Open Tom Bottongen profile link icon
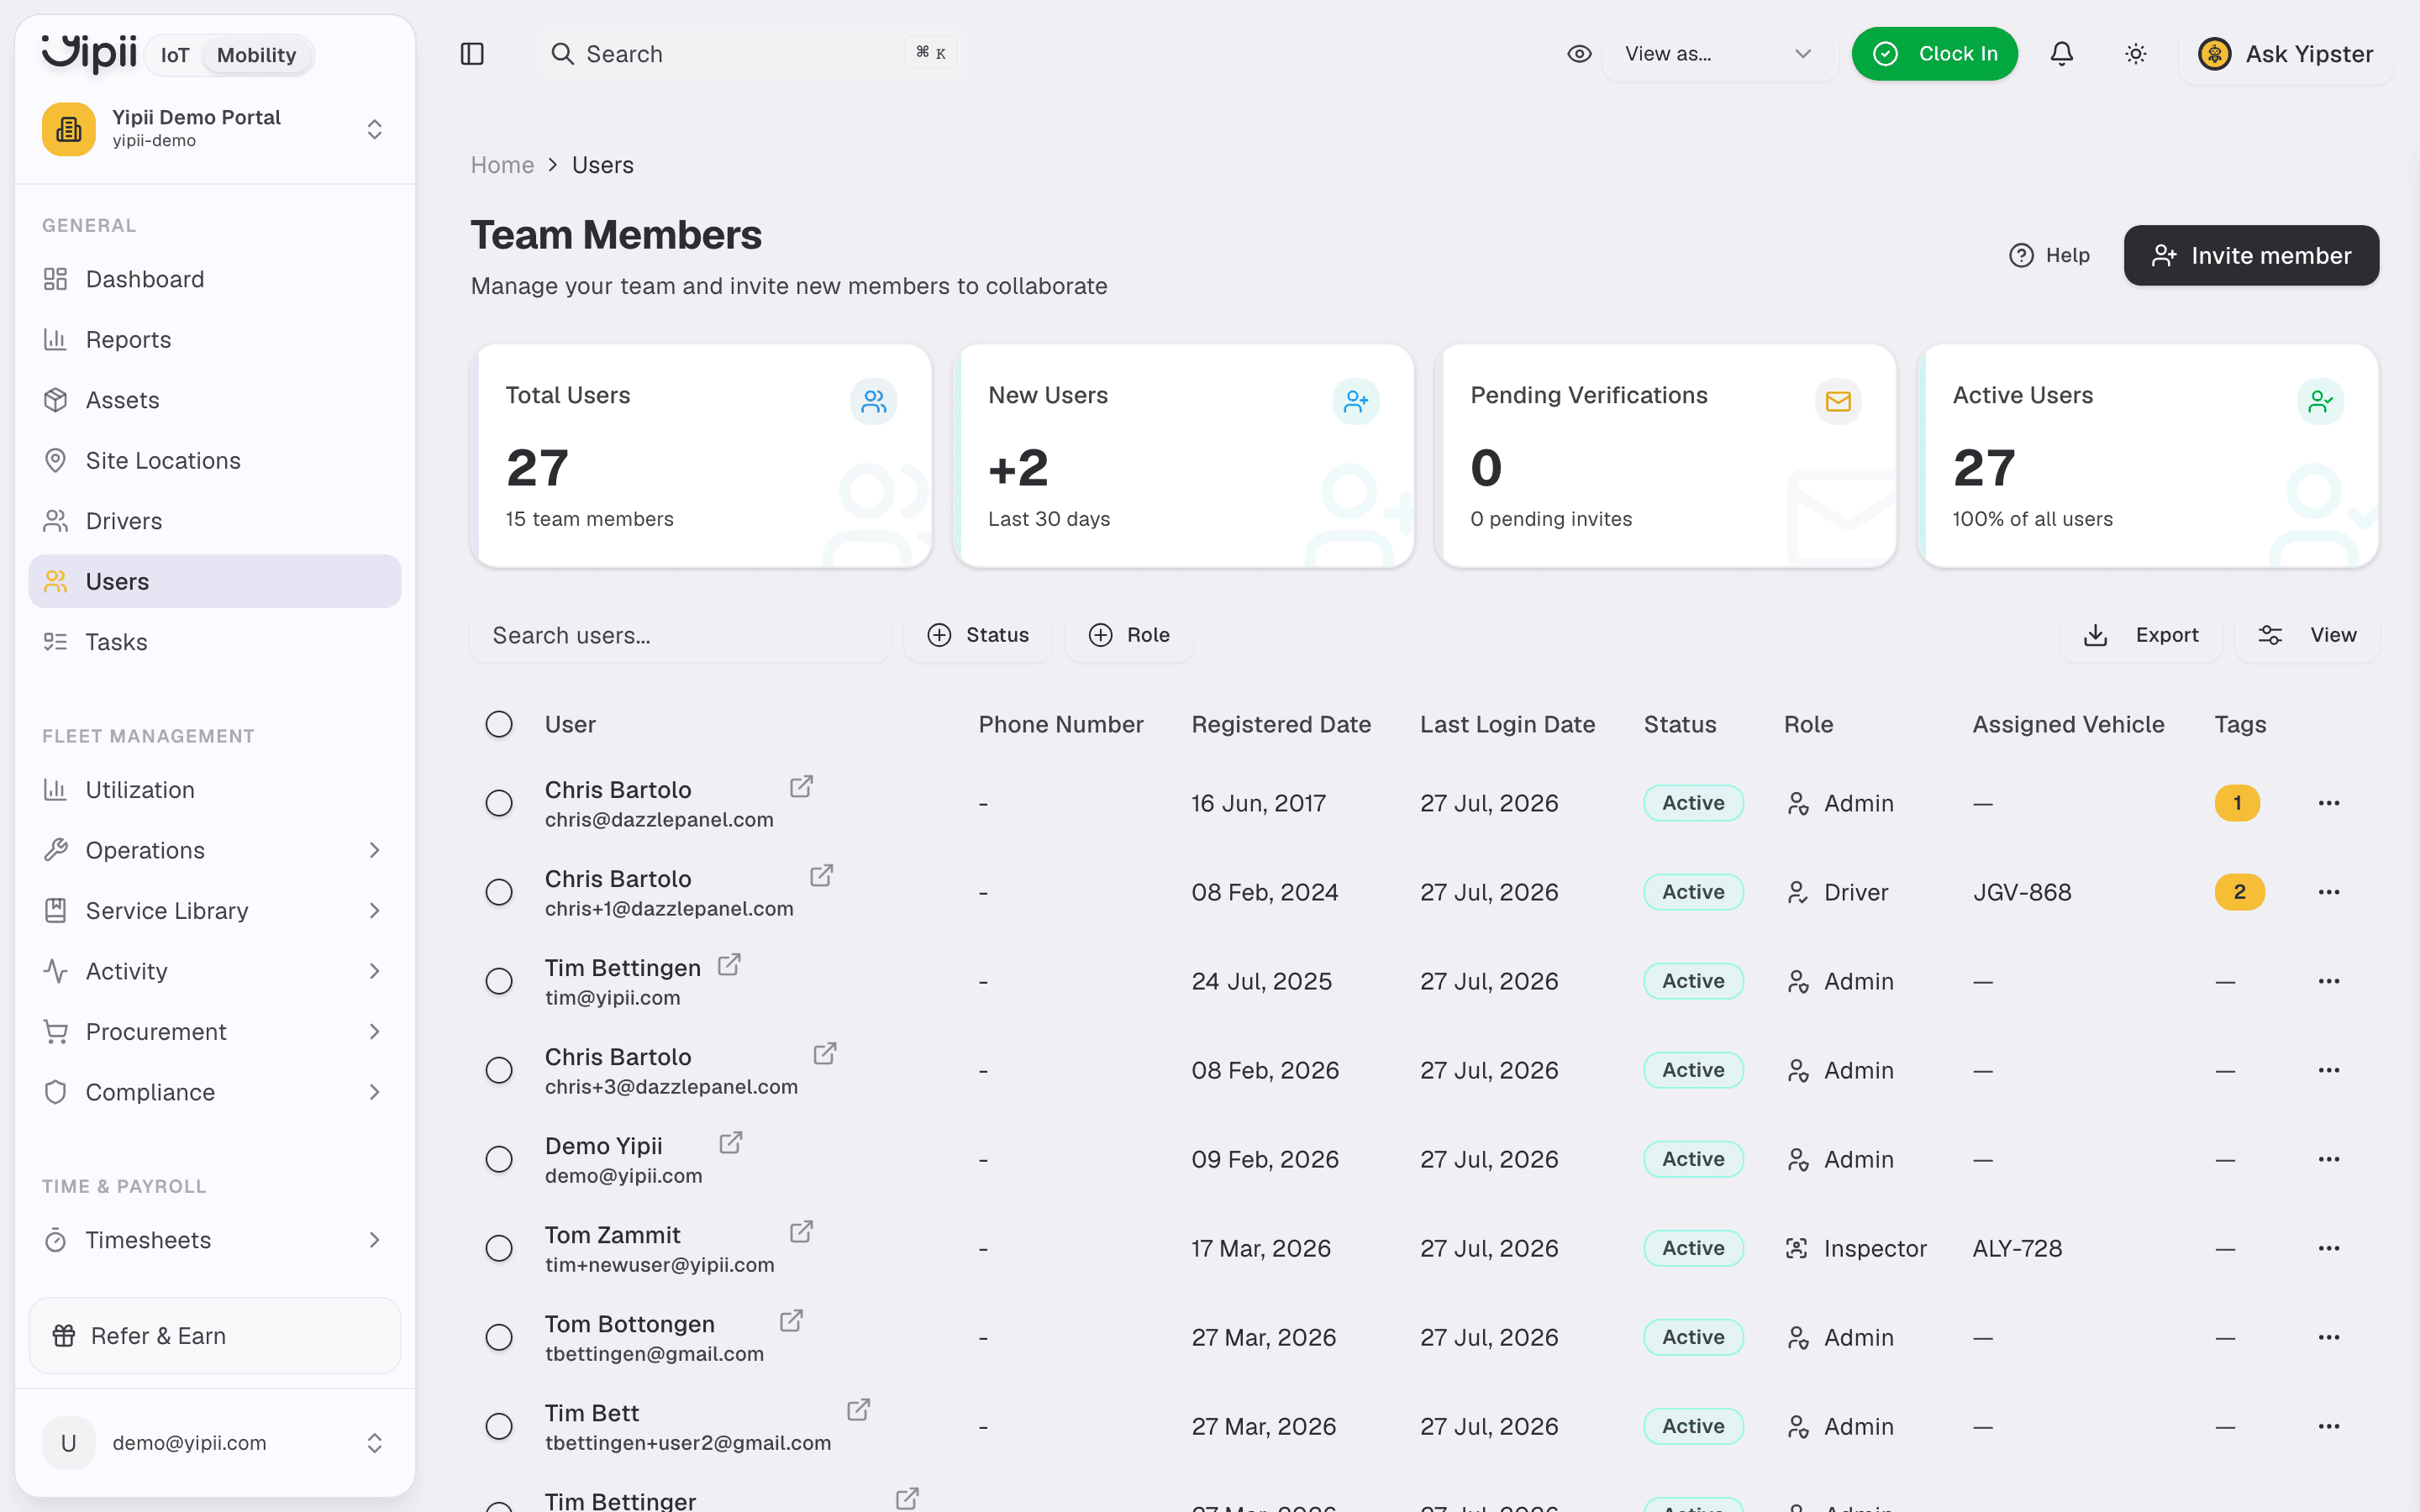Screen dimensions: 2420x1512 point(791,1320)
